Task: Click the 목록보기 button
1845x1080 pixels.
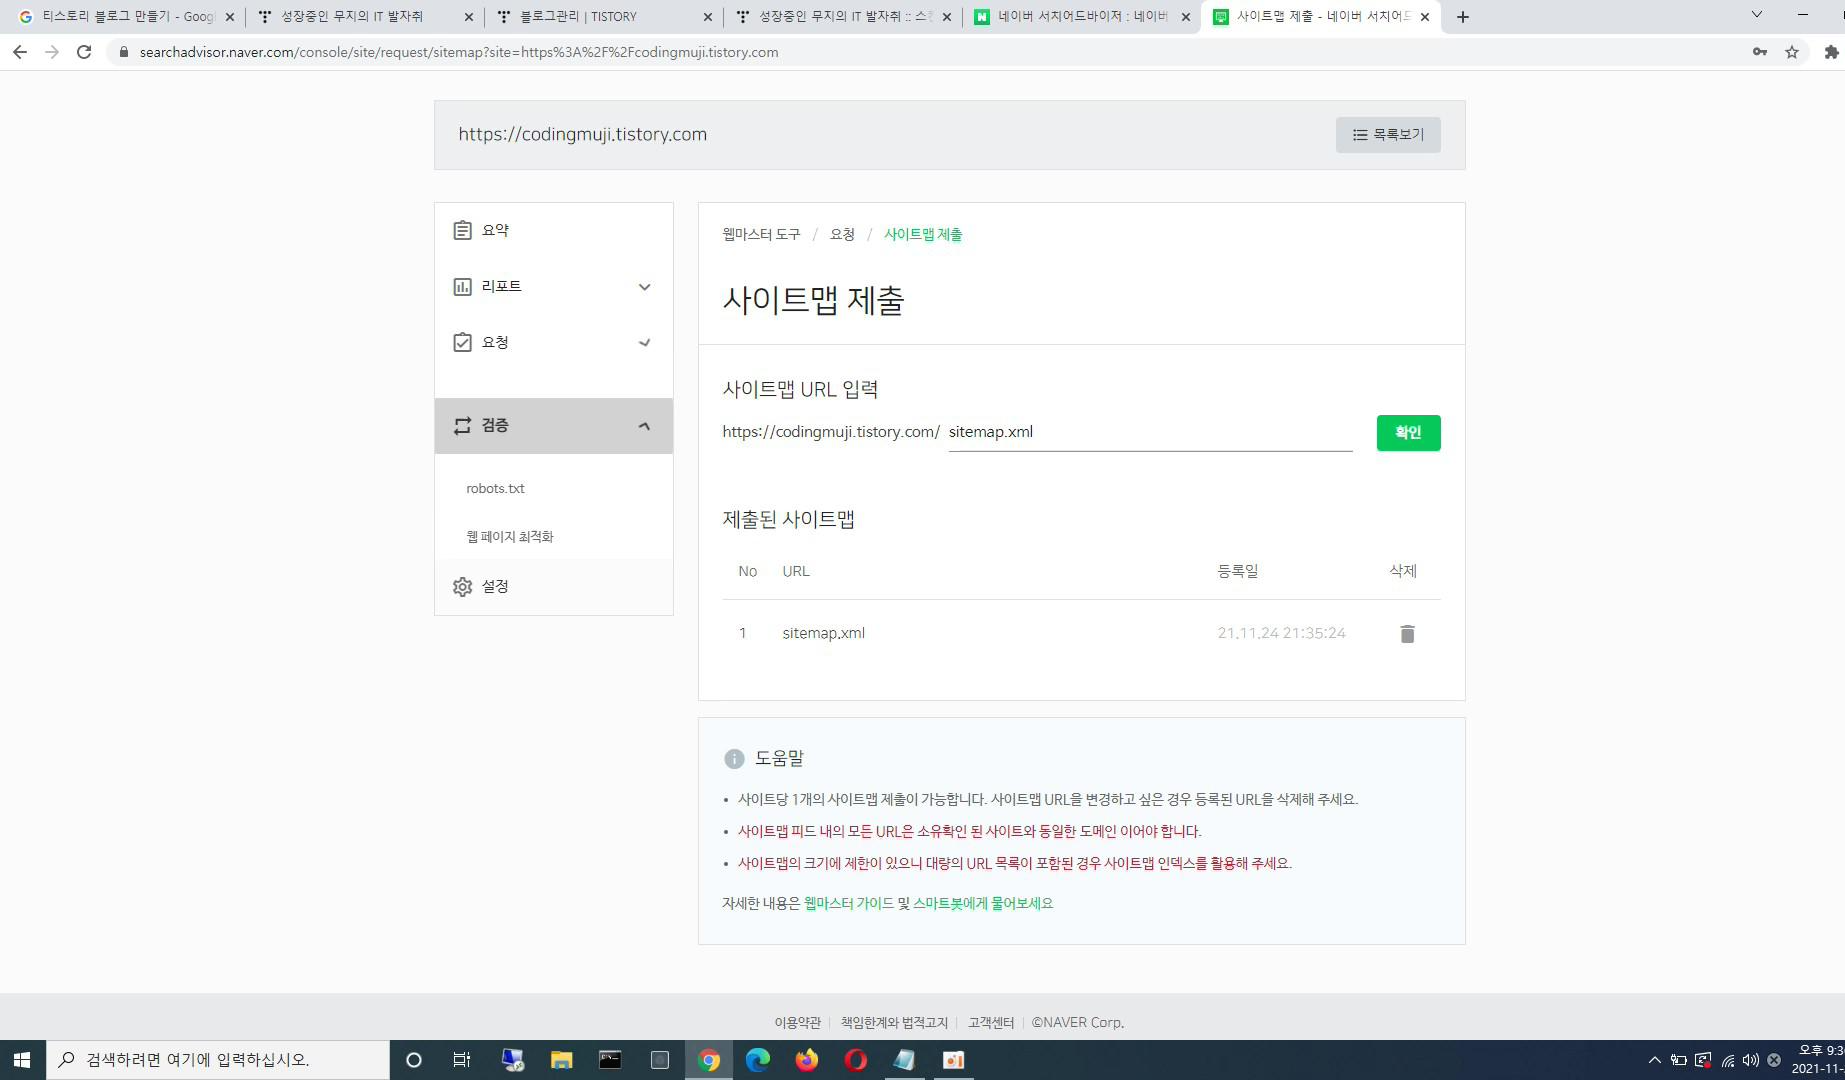Action: (x=1388, y=135)
